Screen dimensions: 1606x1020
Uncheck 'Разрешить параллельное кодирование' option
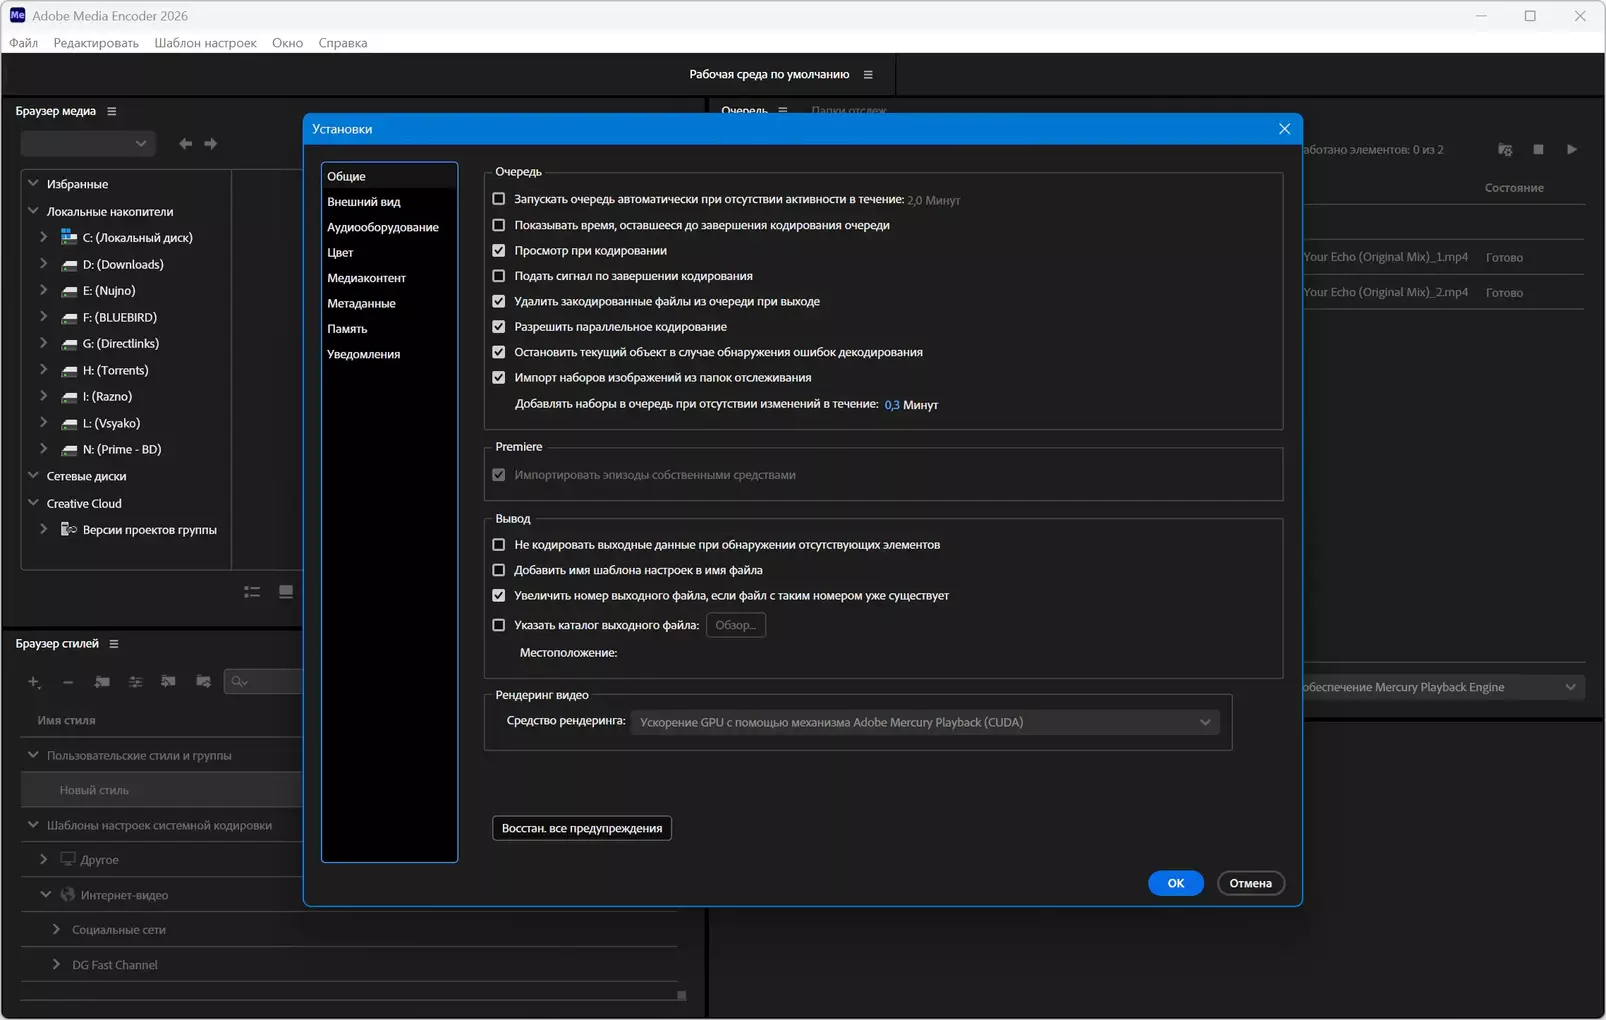tap(499, 327)
